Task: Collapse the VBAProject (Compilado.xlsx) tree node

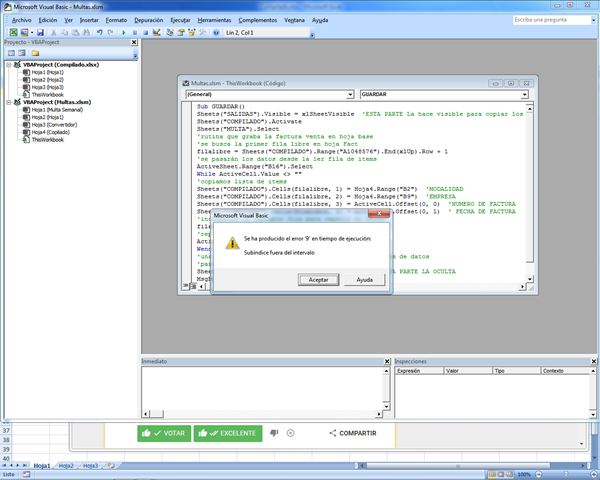Action: click(x=7, y=65)
